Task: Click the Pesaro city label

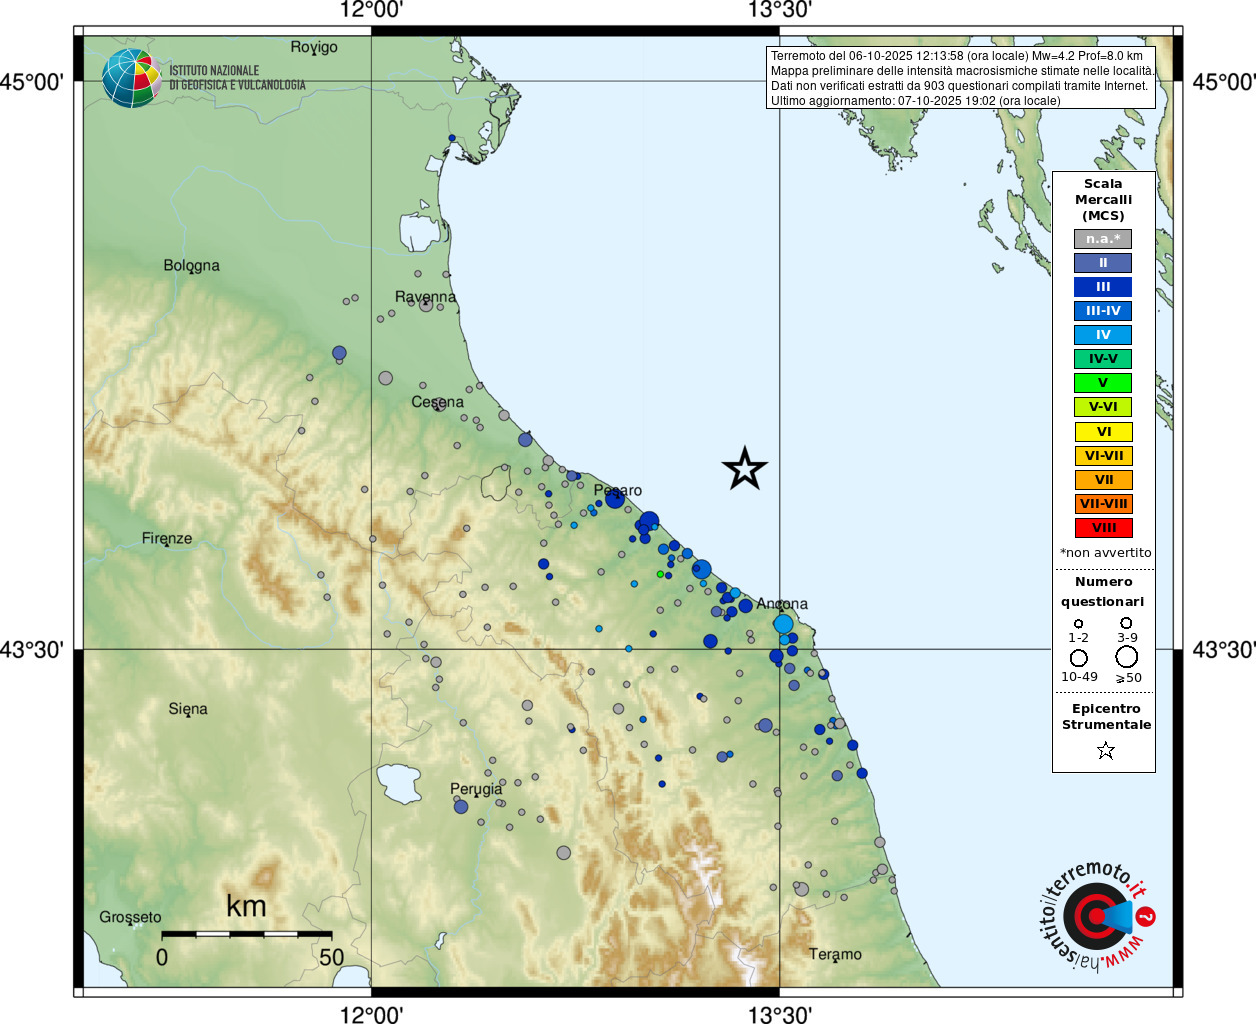Action: (x=618, y=490)
